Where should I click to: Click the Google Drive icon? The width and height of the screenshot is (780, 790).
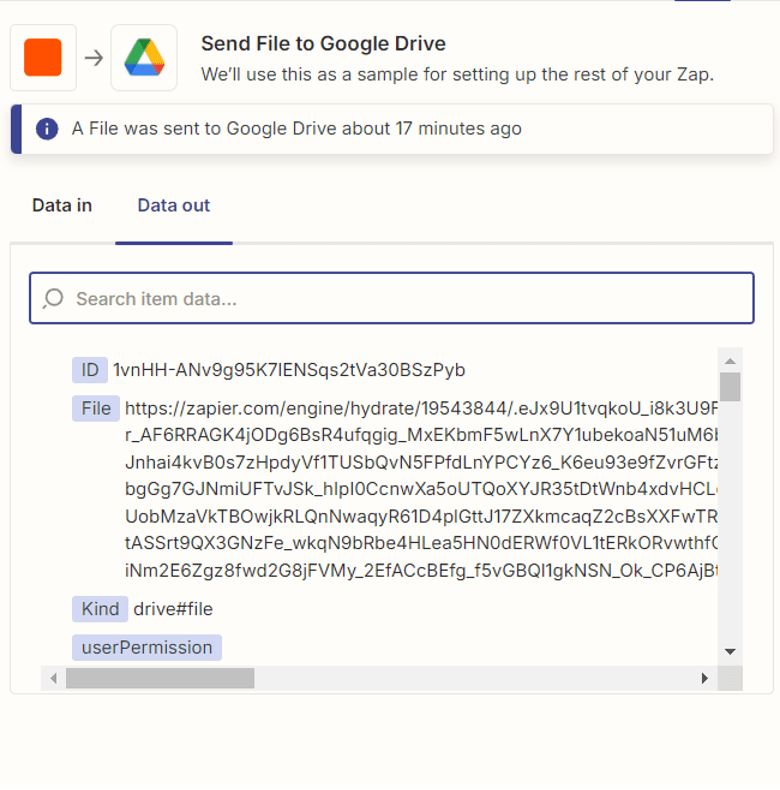pos(144,58)
